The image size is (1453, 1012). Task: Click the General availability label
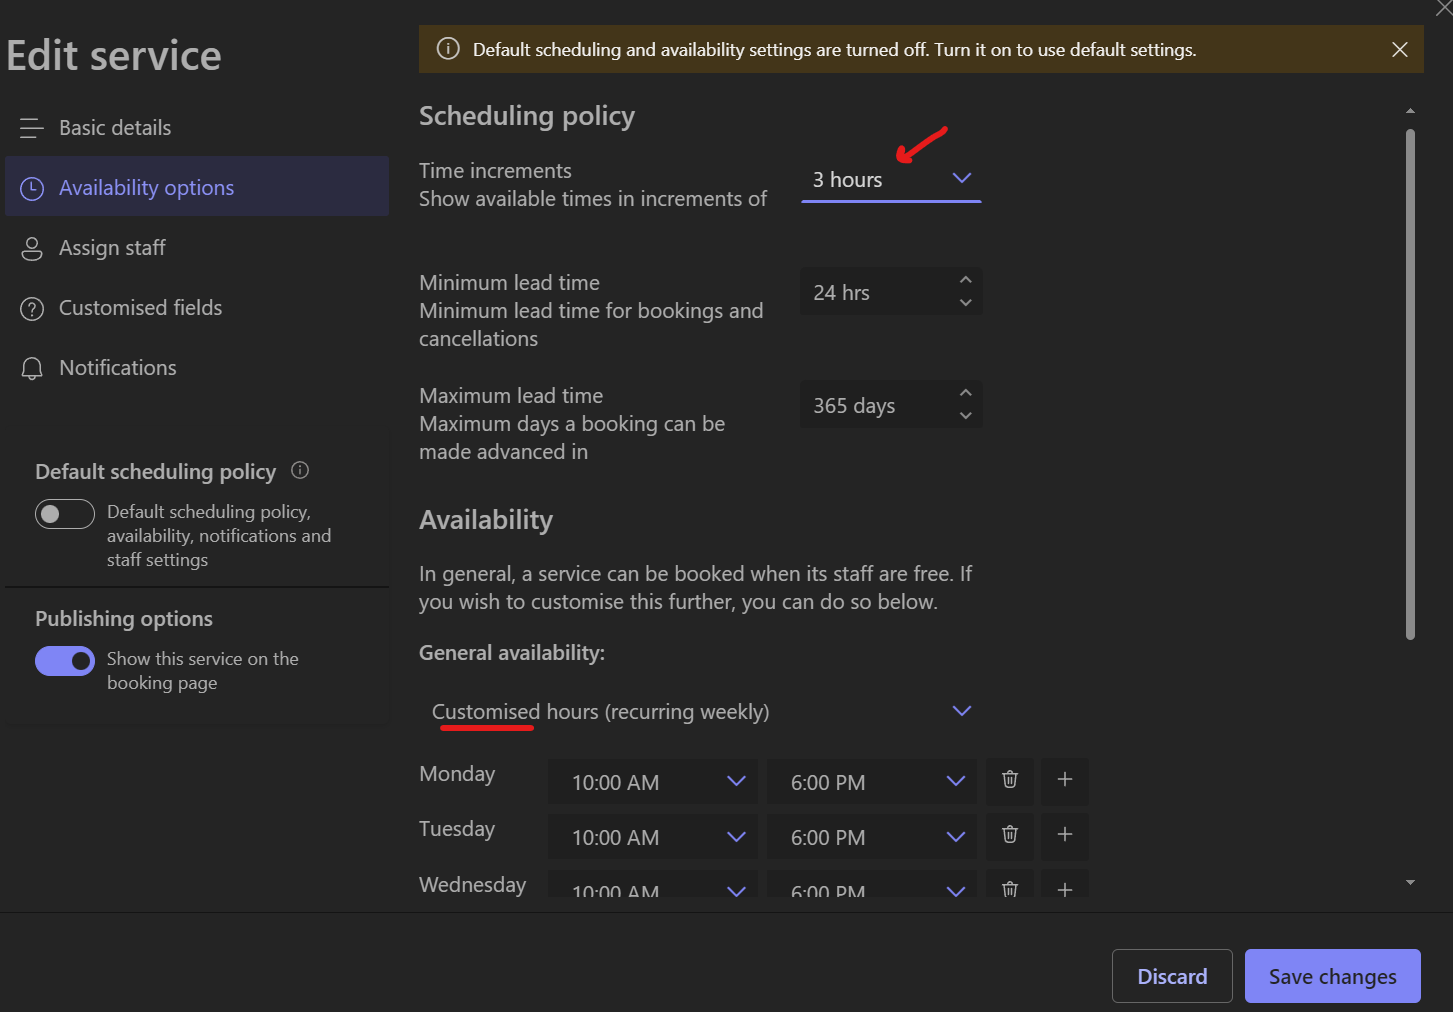512,653
